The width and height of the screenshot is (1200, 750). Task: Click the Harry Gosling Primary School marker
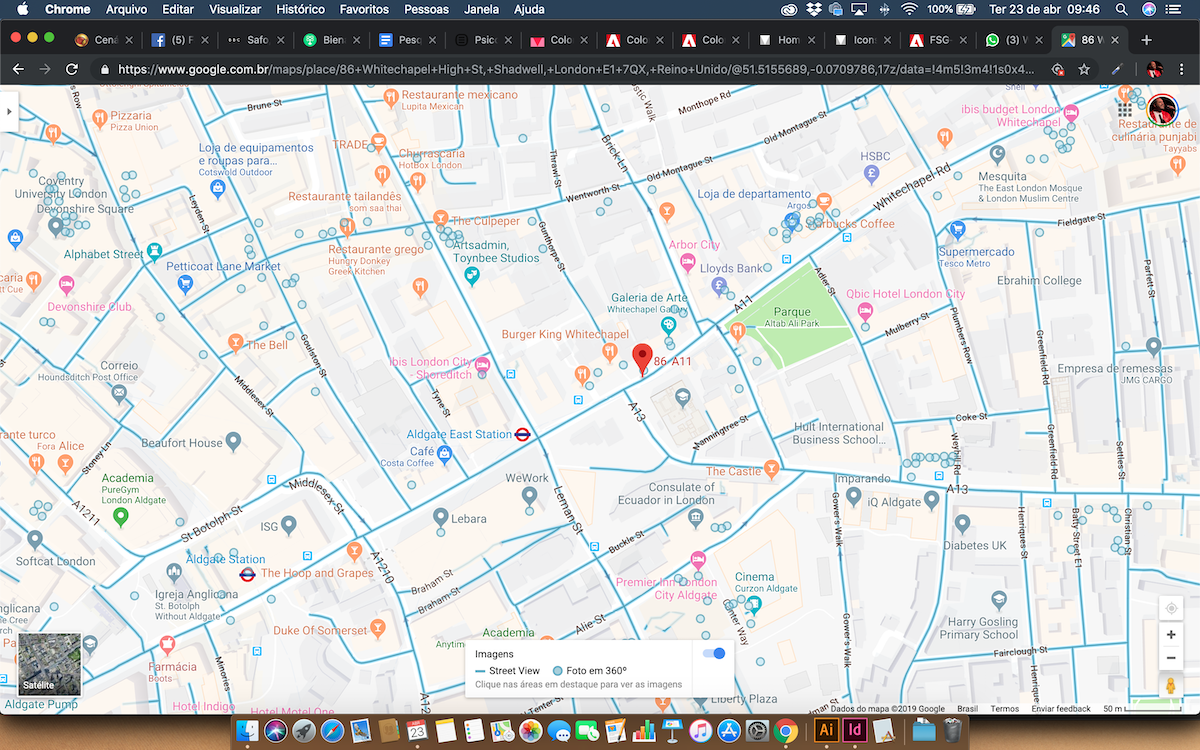[x=998, y=600]
